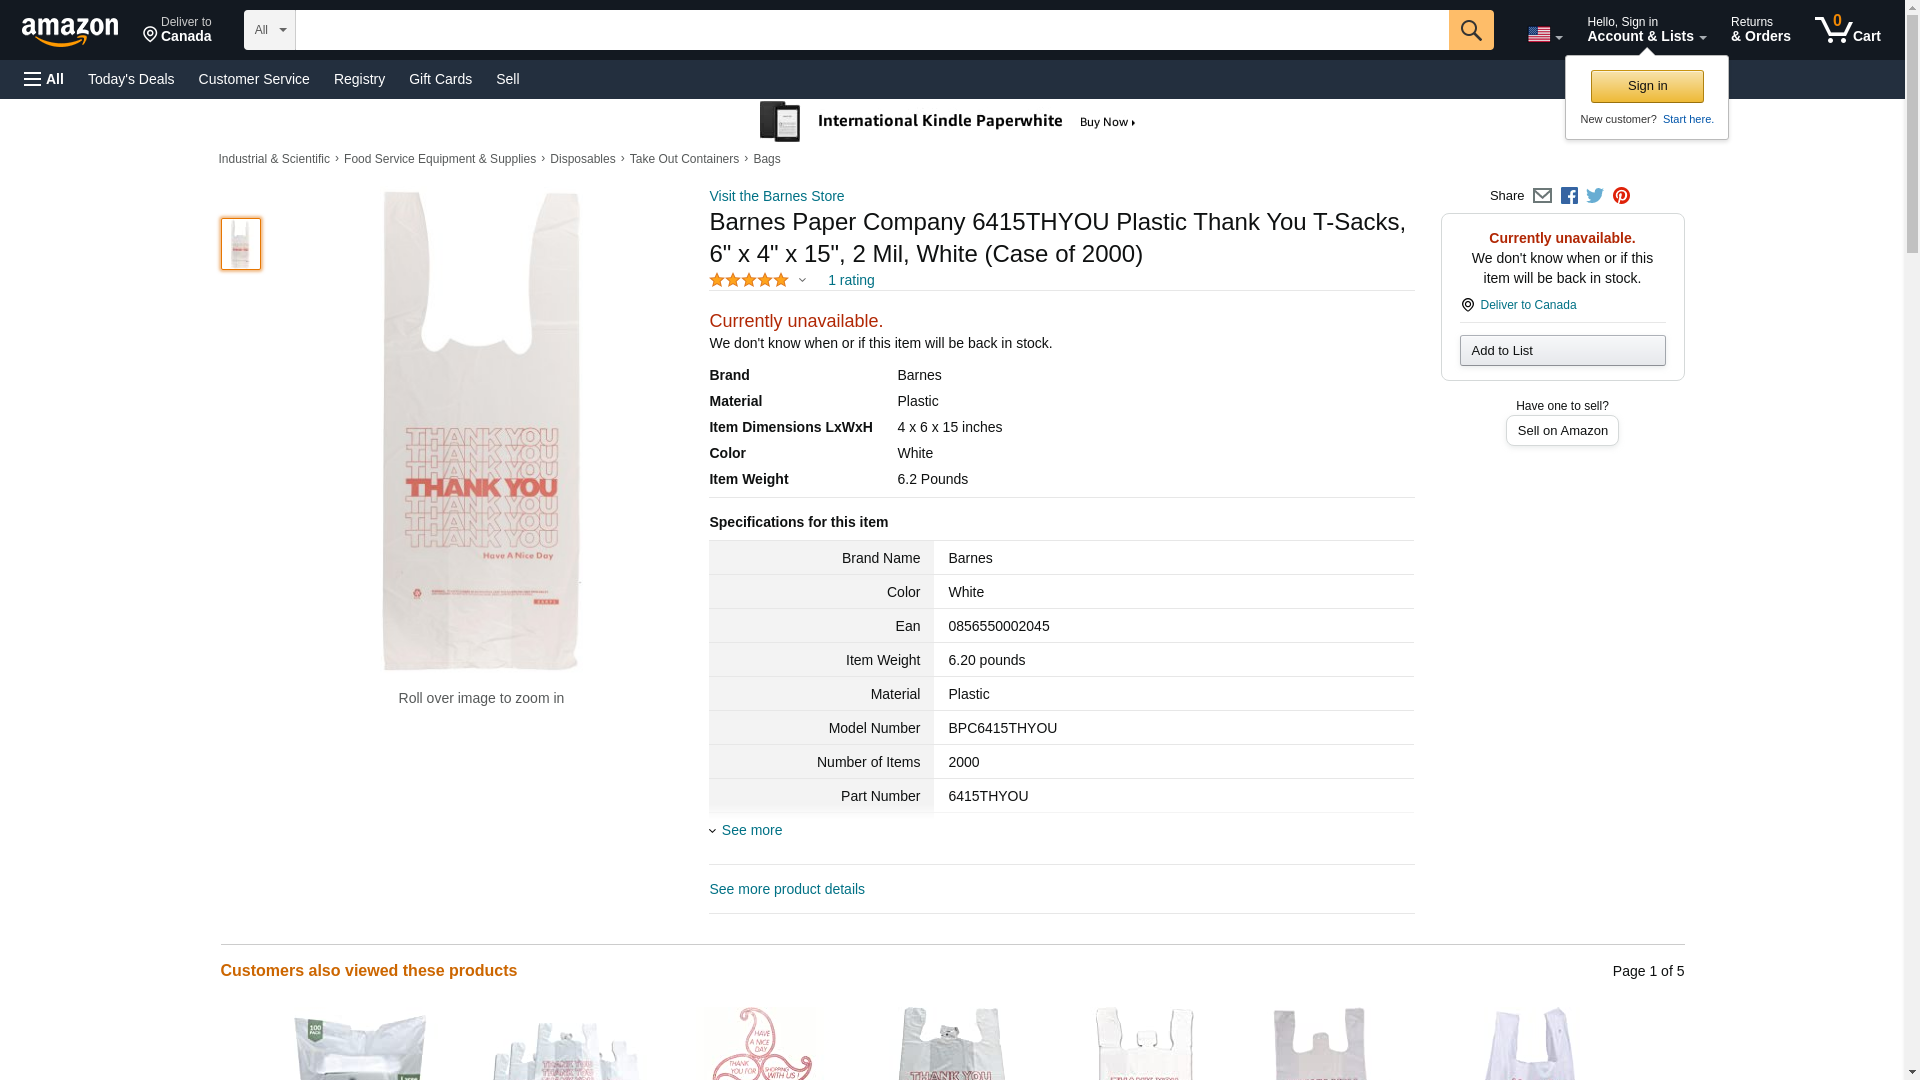Screen dimensions: 1920x1080
Task: Open the Add to List dropdown
Action: 1562,350
